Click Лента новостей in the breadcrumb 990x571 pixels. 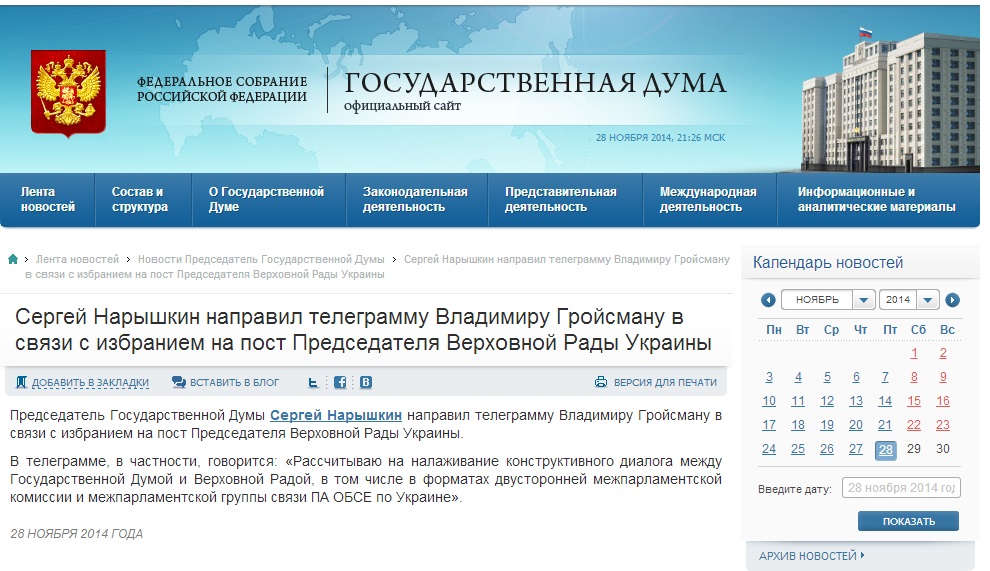click(77, 259)
